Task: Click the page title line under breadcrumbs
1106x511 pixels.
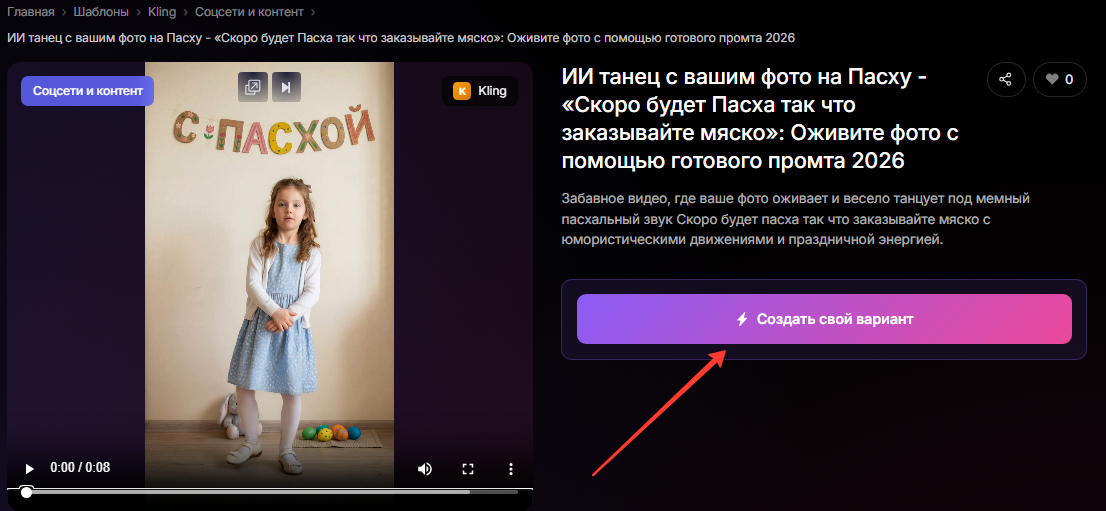Action: [x=401, y=37]
